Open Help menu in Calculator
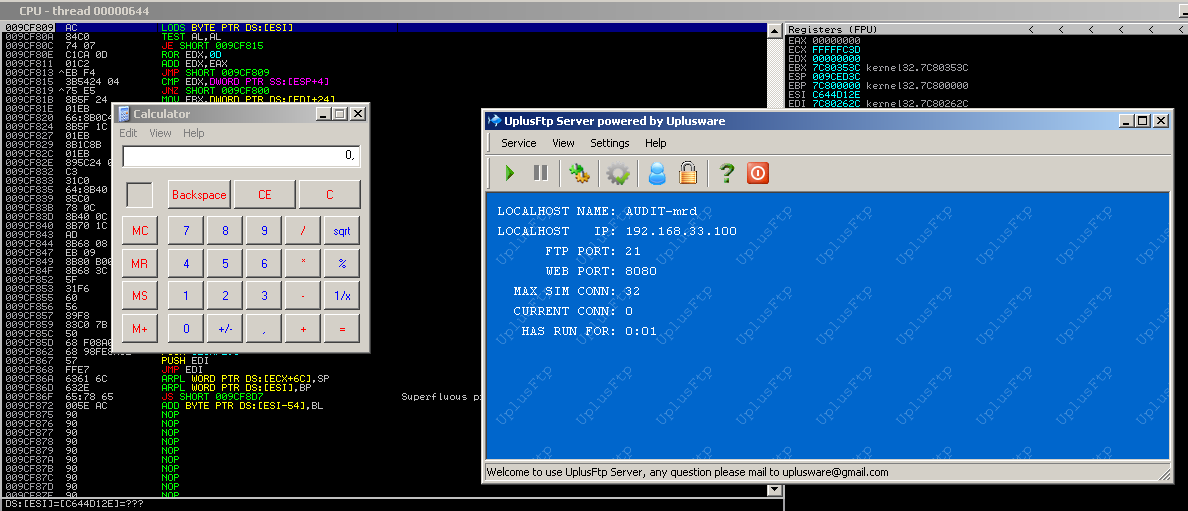The width and height of the screenshot is (1188, 511). coord(194,133)
